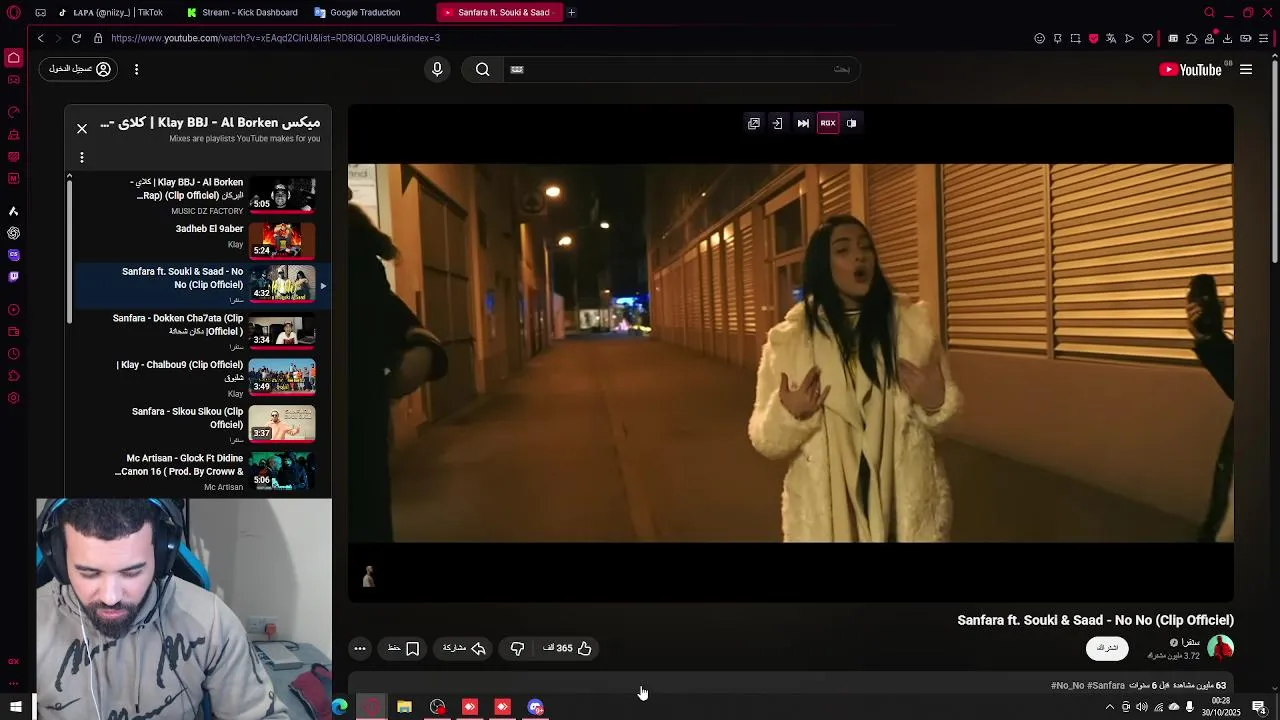Image resolution: width=1280 pixels, height=720 pixels.
Task: Click the ad blocker shield icon
Action: point(1093,38)
